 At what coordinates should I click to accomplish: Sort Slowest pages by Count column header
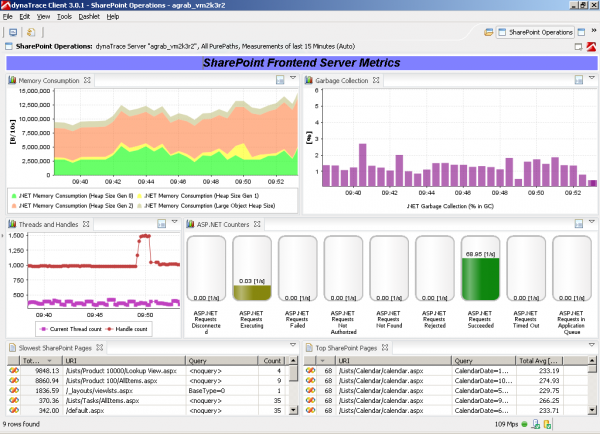point(272,361)
